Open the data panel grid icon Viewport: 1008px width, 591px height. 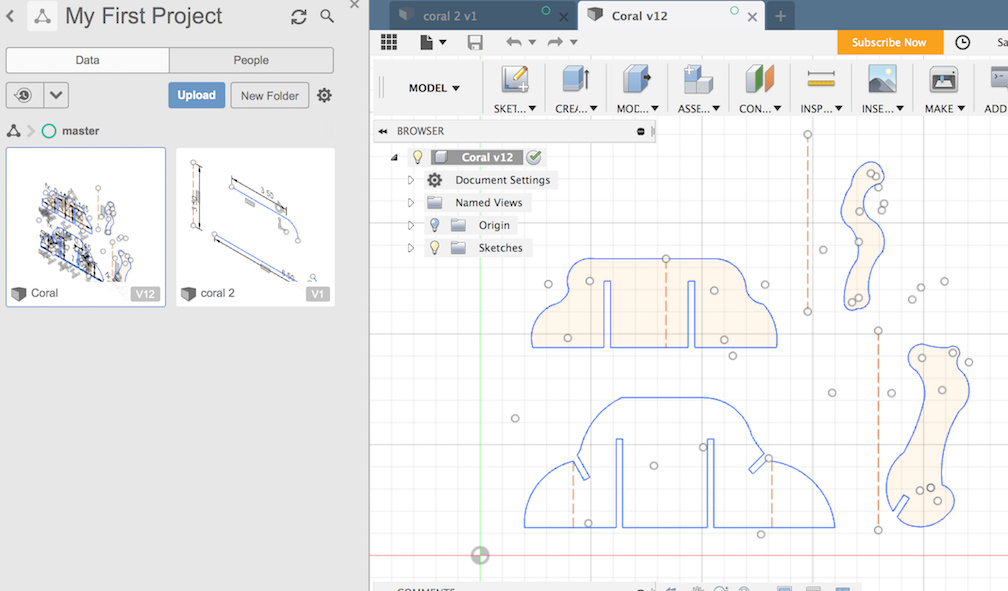[x=389, y=42]
